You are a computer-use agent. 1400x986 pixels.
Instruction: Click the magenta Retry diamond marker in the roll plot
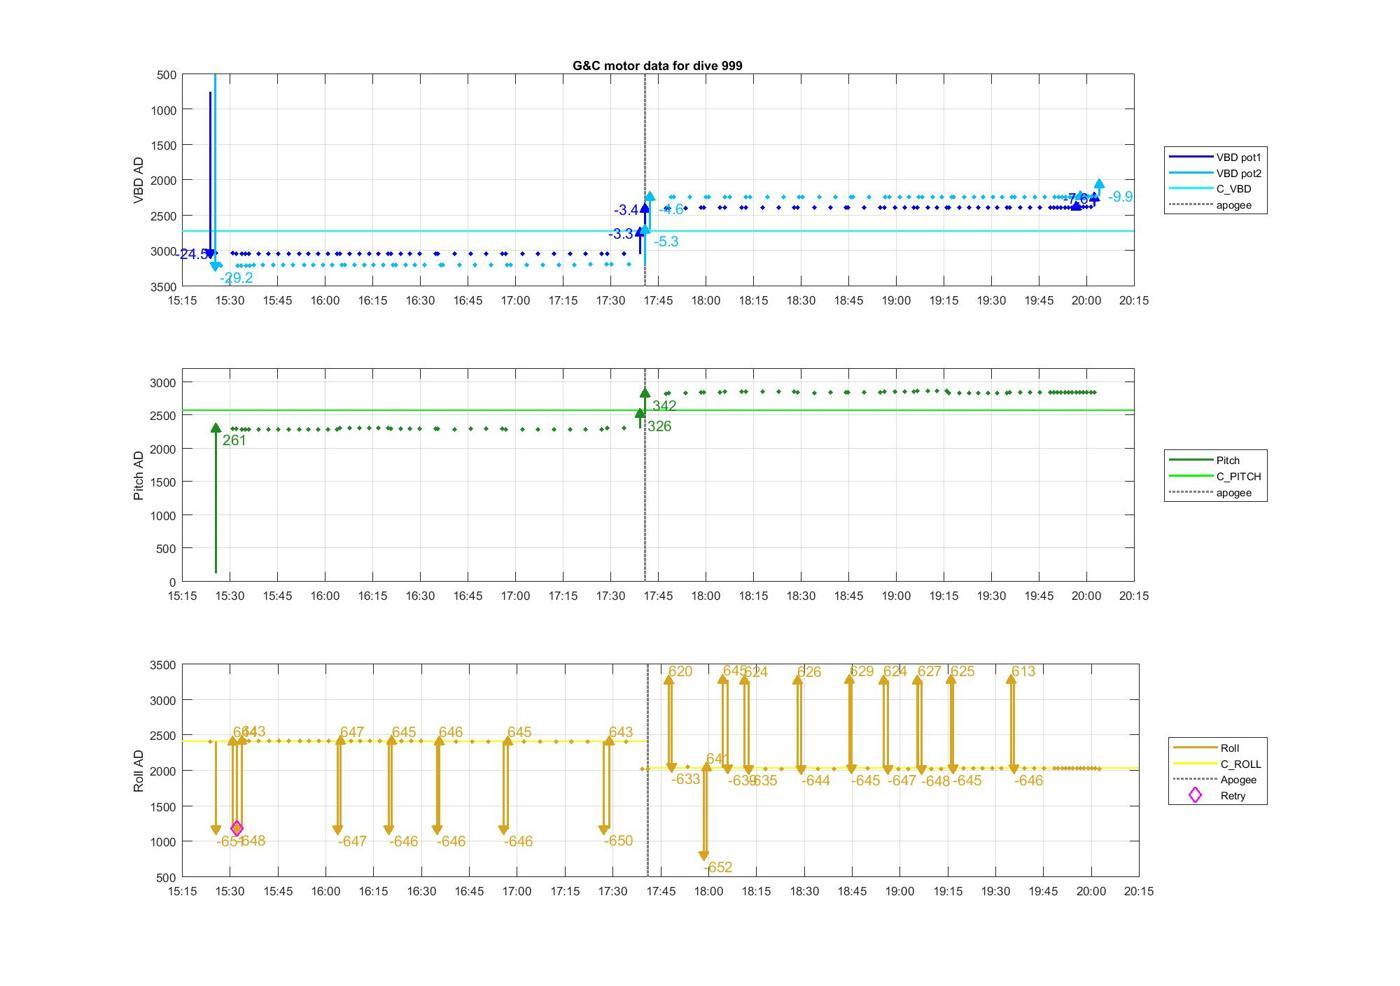coord(237,828)
